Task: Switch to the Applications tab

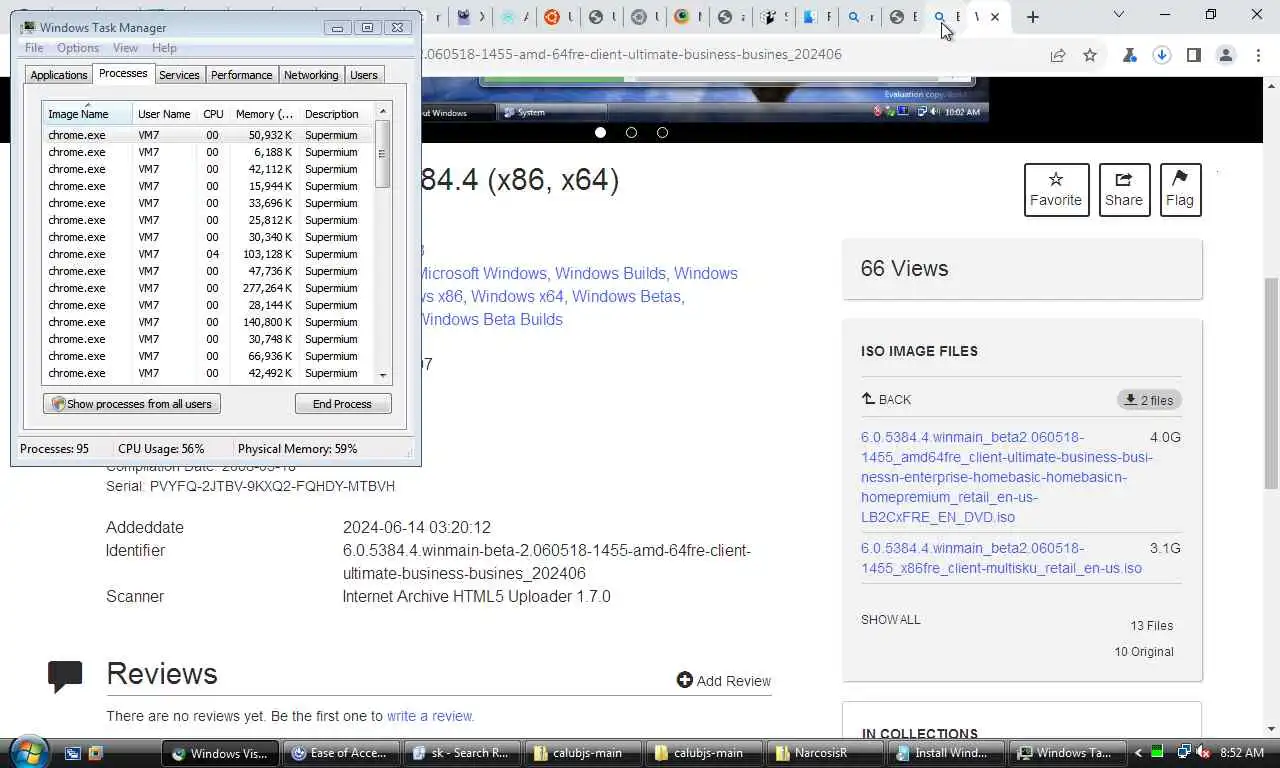Action: (59, 75)
